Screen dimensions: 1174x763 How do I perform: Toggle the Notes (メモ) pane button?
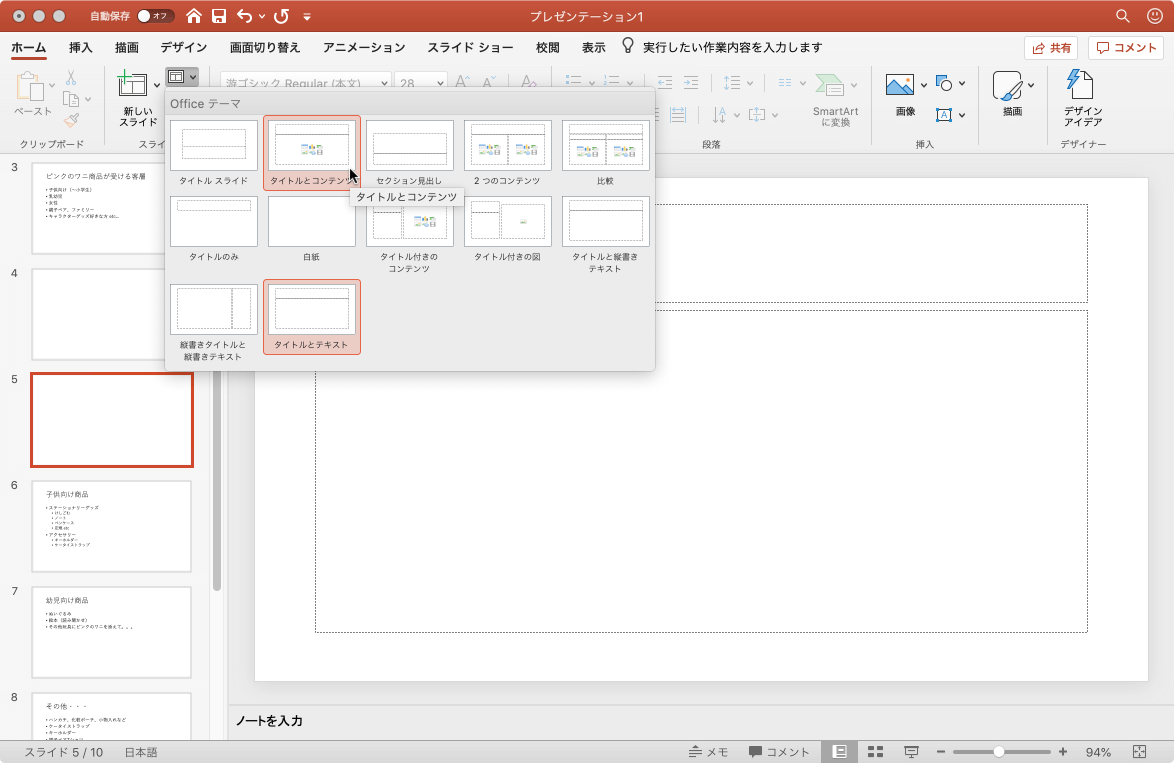point(709,752)
